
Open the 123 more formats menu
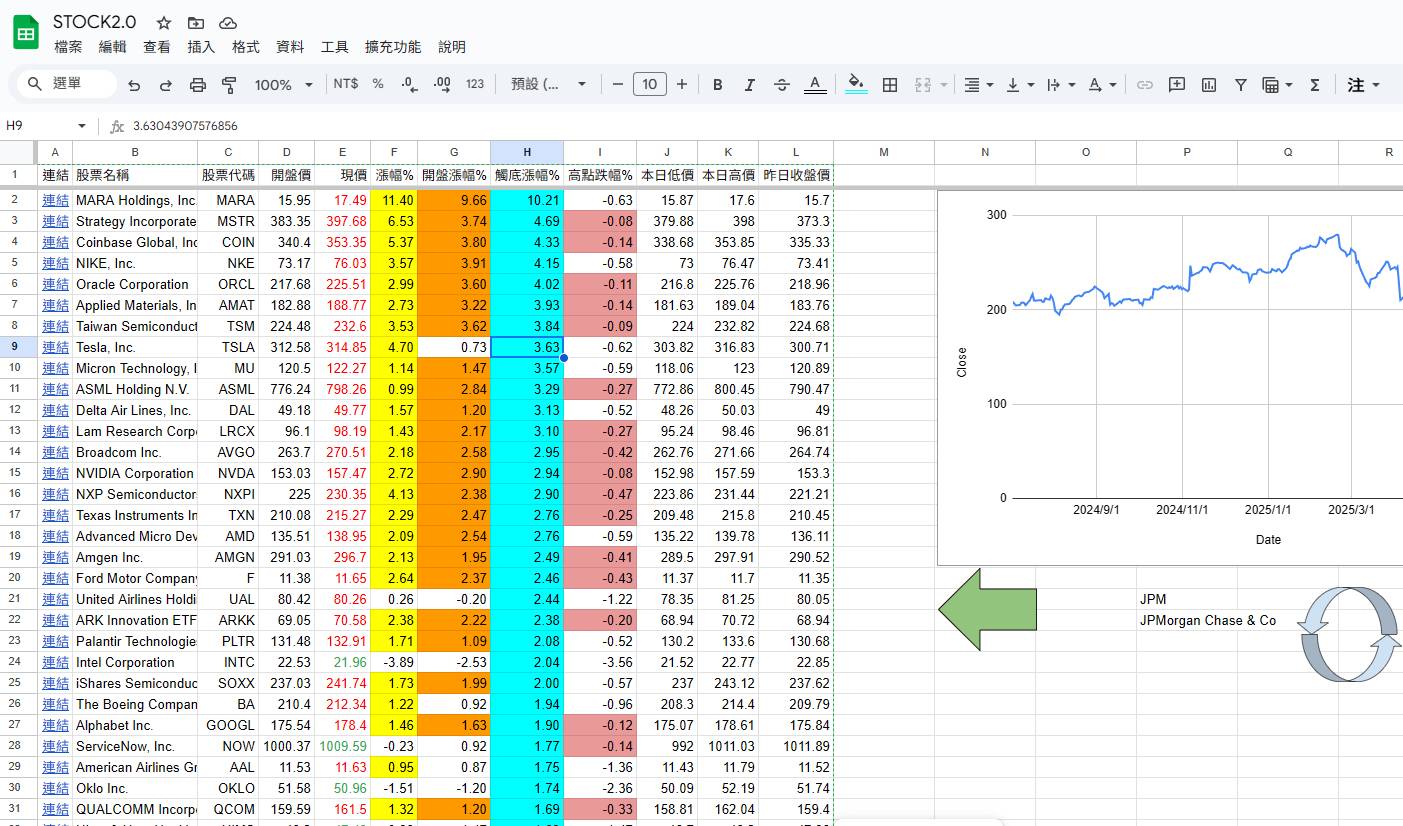tap(475, 84)
